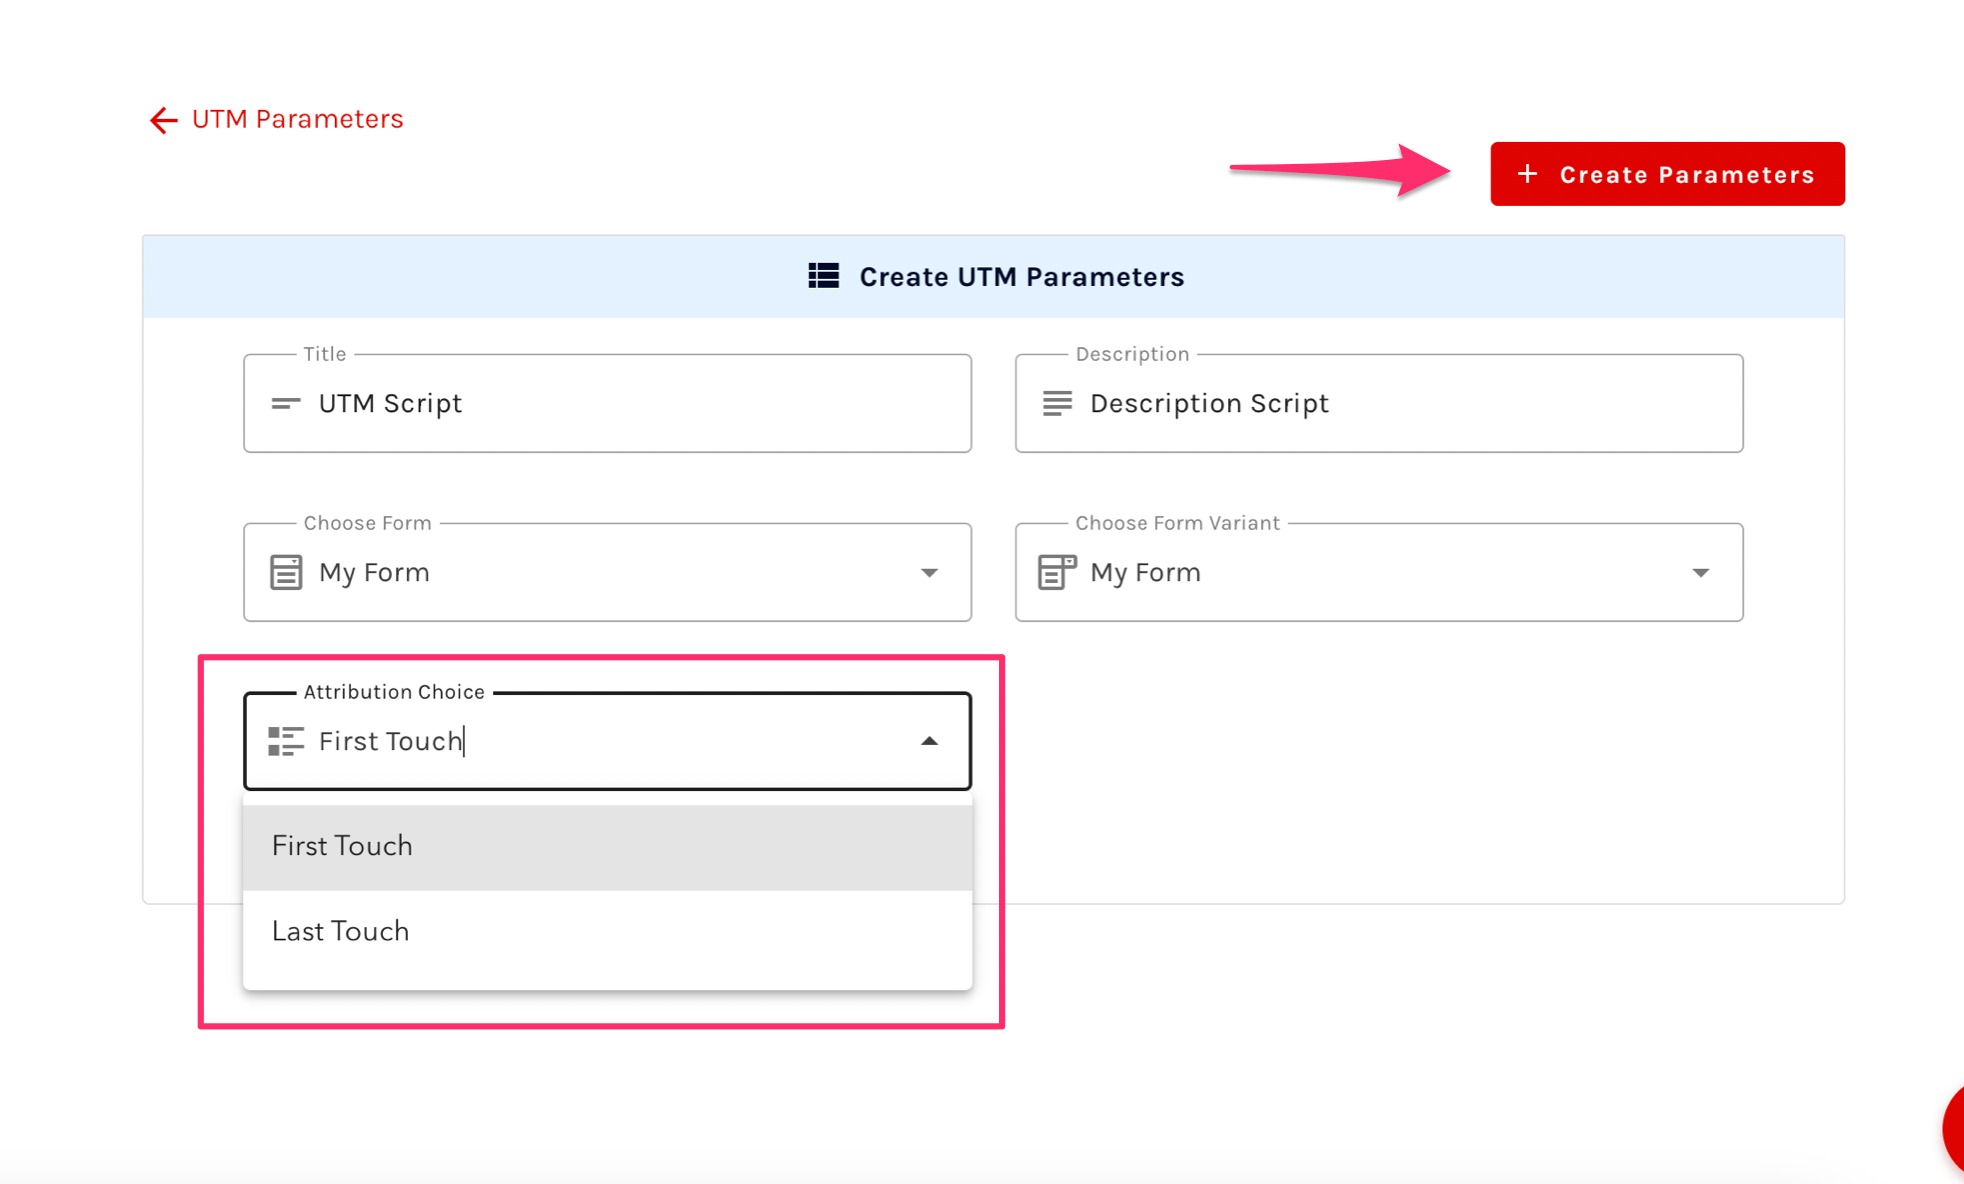Click the plus icon in Create Parameters
The image size is (1964, 1184).
tap(1527, 174)
